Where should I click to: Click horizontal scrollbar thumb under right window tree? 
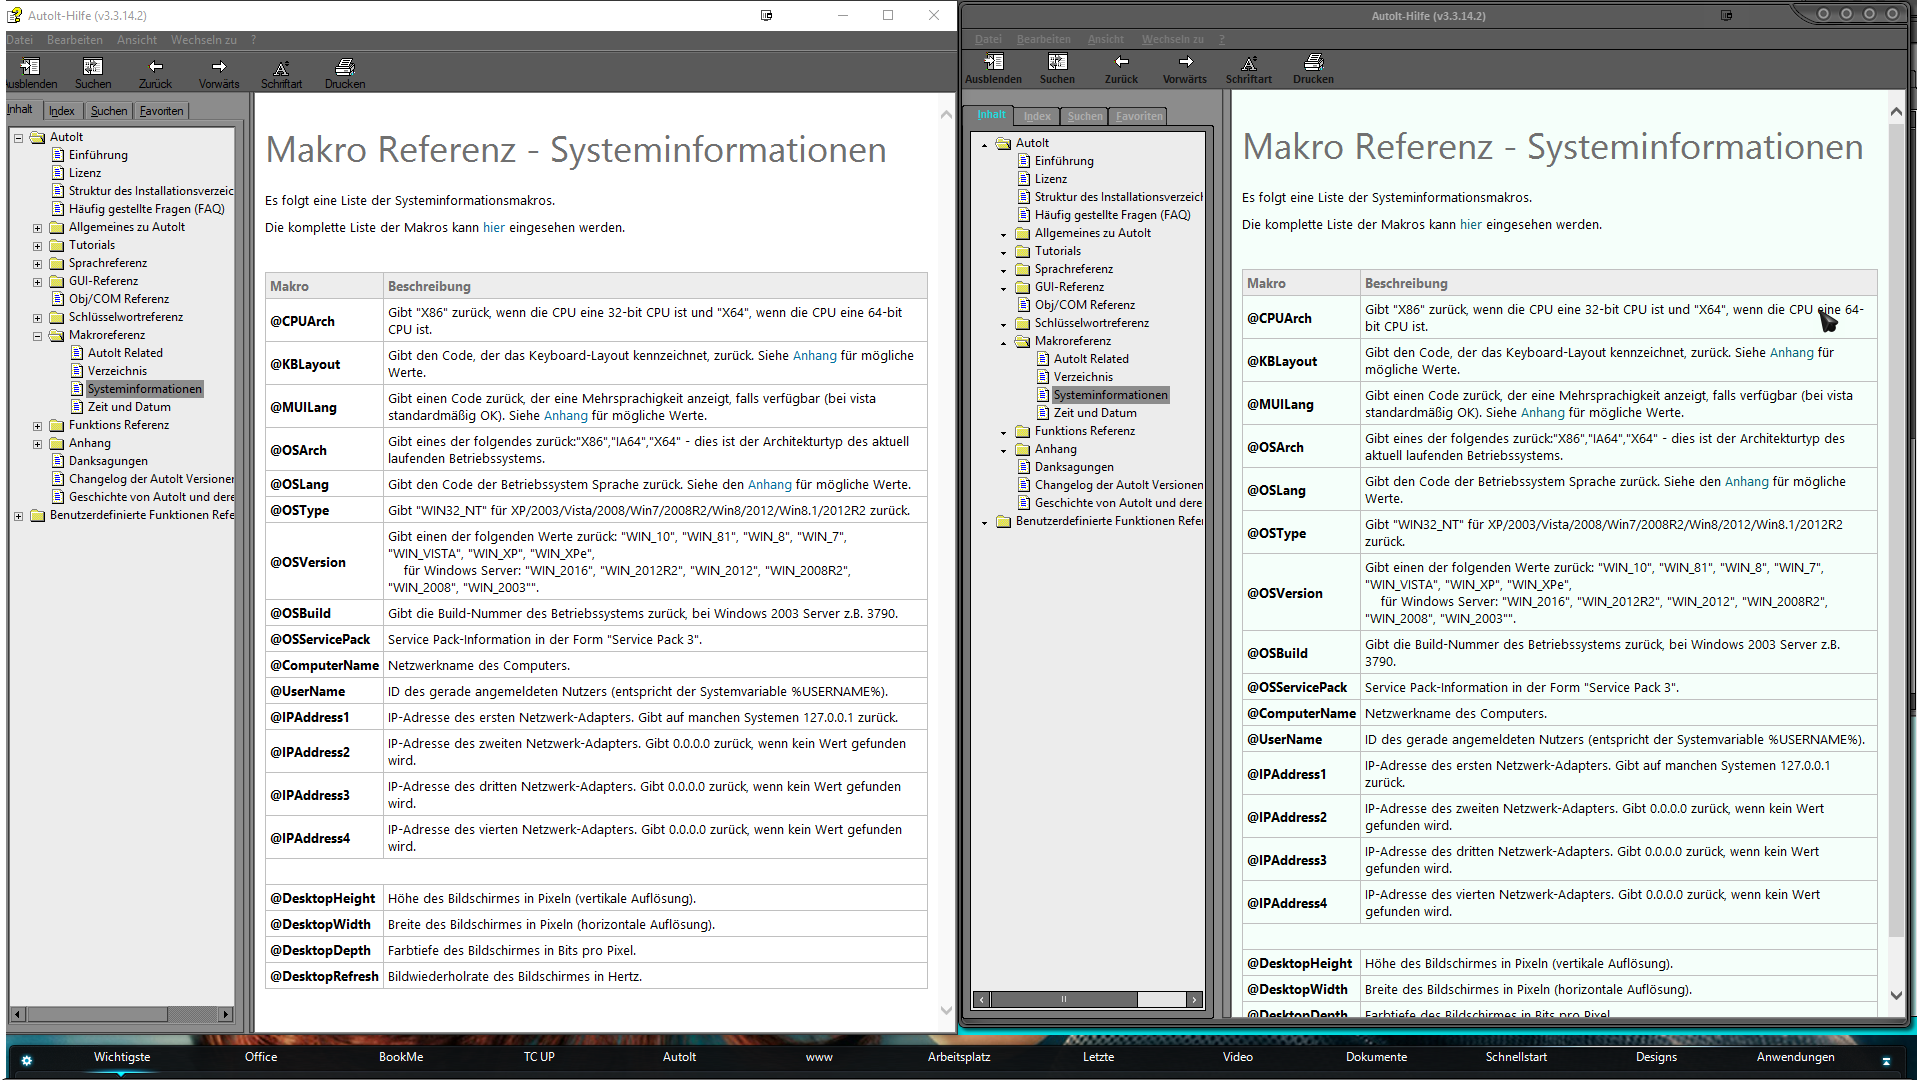coord(1063,999)
